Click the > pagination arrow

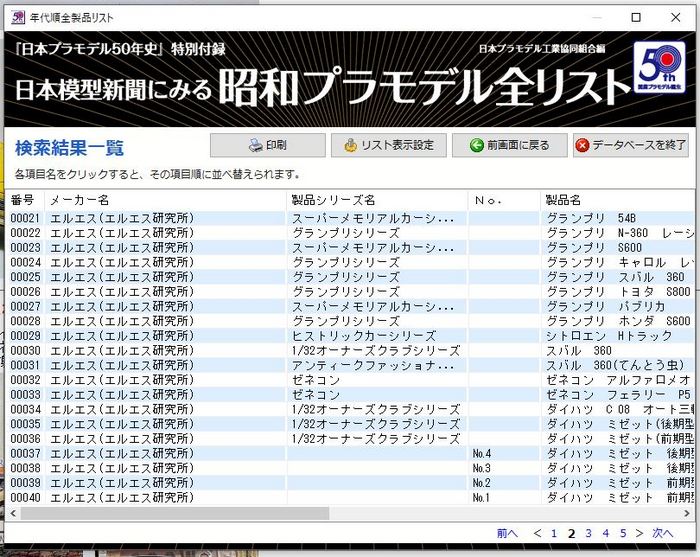pyautogui.click(x=639, y=533)
